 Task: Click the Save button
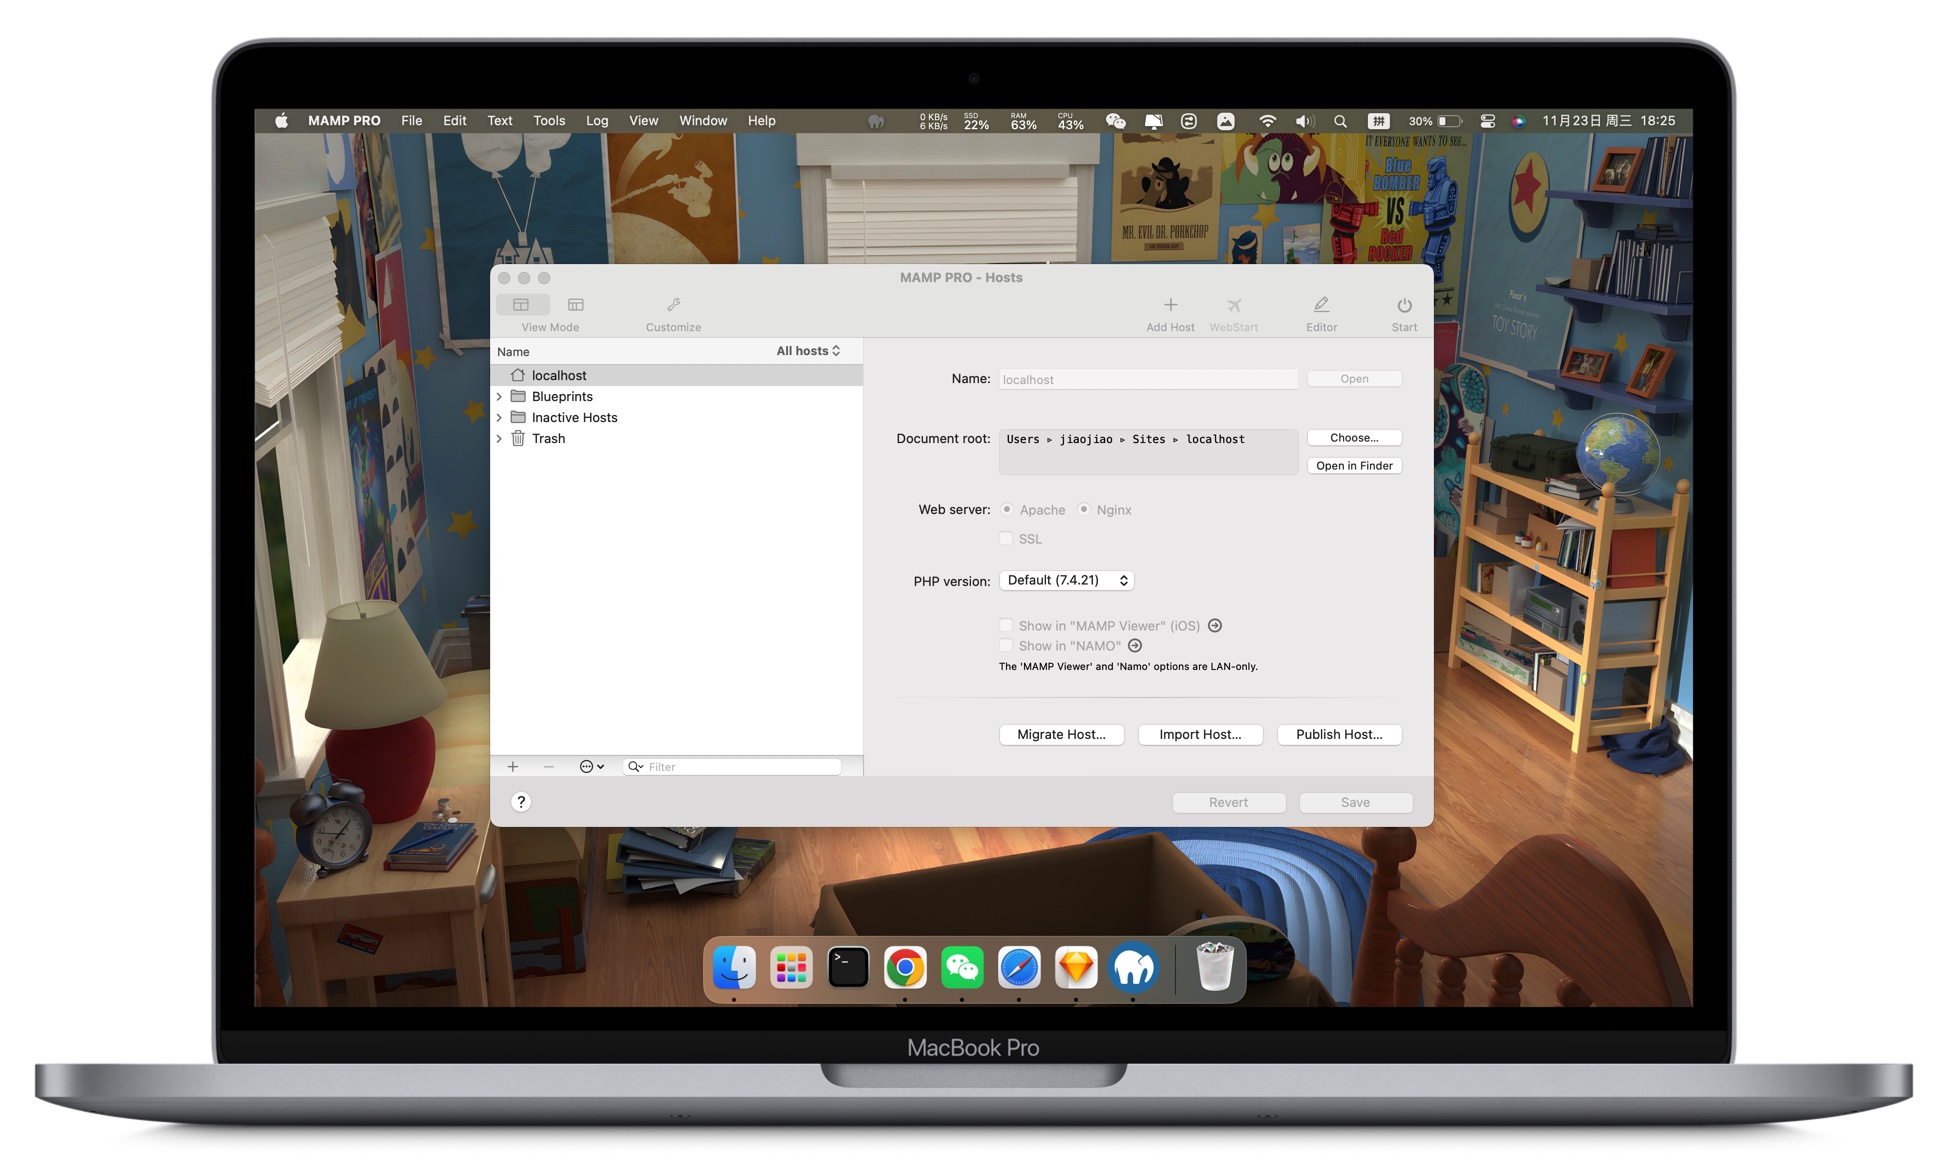click(x=1355, y=803)
